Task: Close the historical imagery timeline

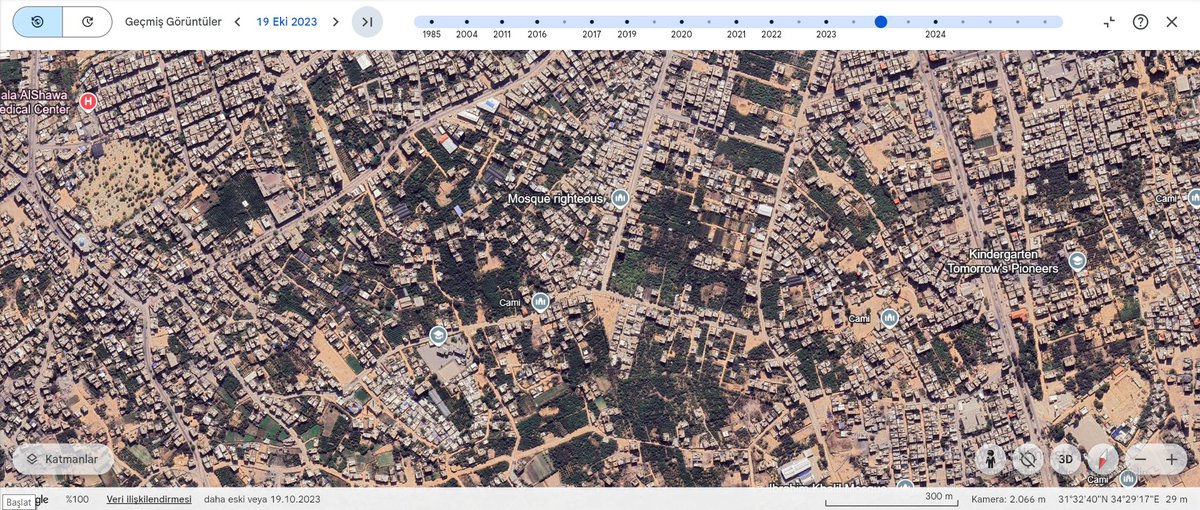Action: click(x=1172, y=22)
